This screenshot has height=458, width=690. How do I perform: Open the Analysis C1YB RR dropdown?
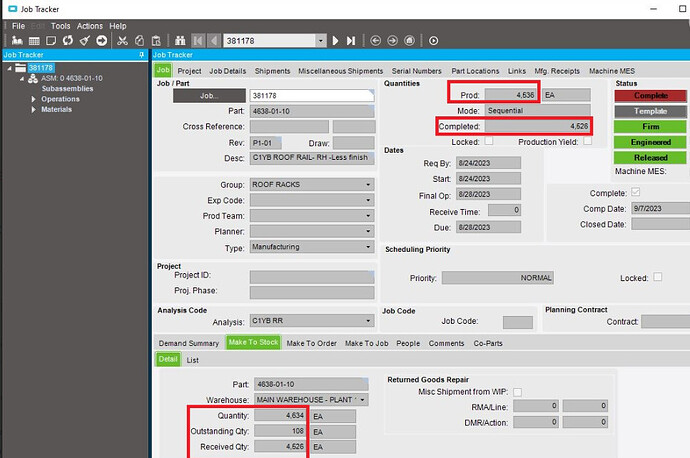[x=368, y=321]
